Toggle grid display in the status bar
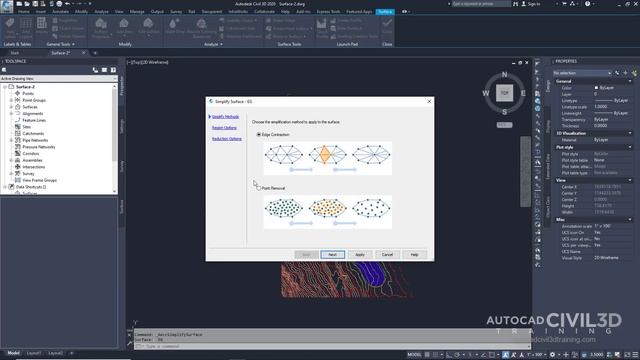This screenshot has width=640, height=360. (427, 354)
